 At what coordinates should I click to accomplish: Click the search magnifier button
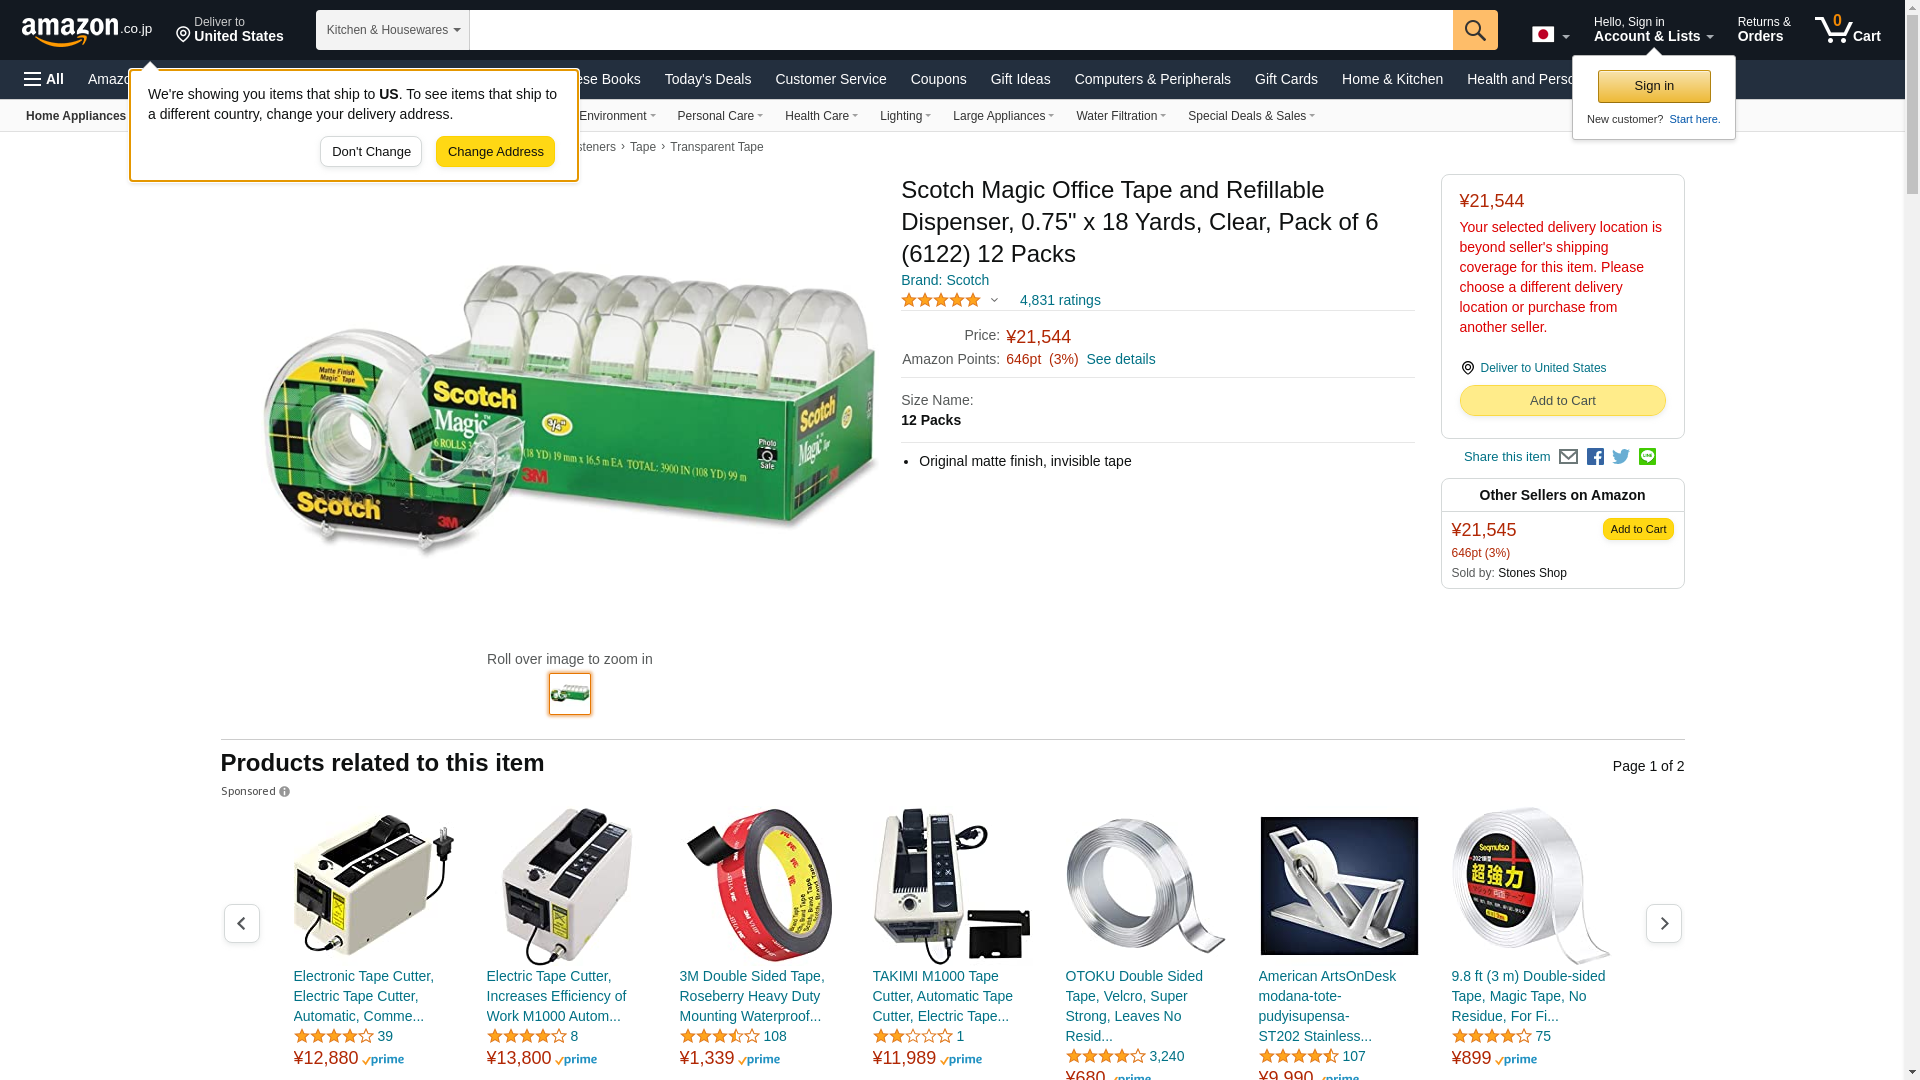(1475, 30)
